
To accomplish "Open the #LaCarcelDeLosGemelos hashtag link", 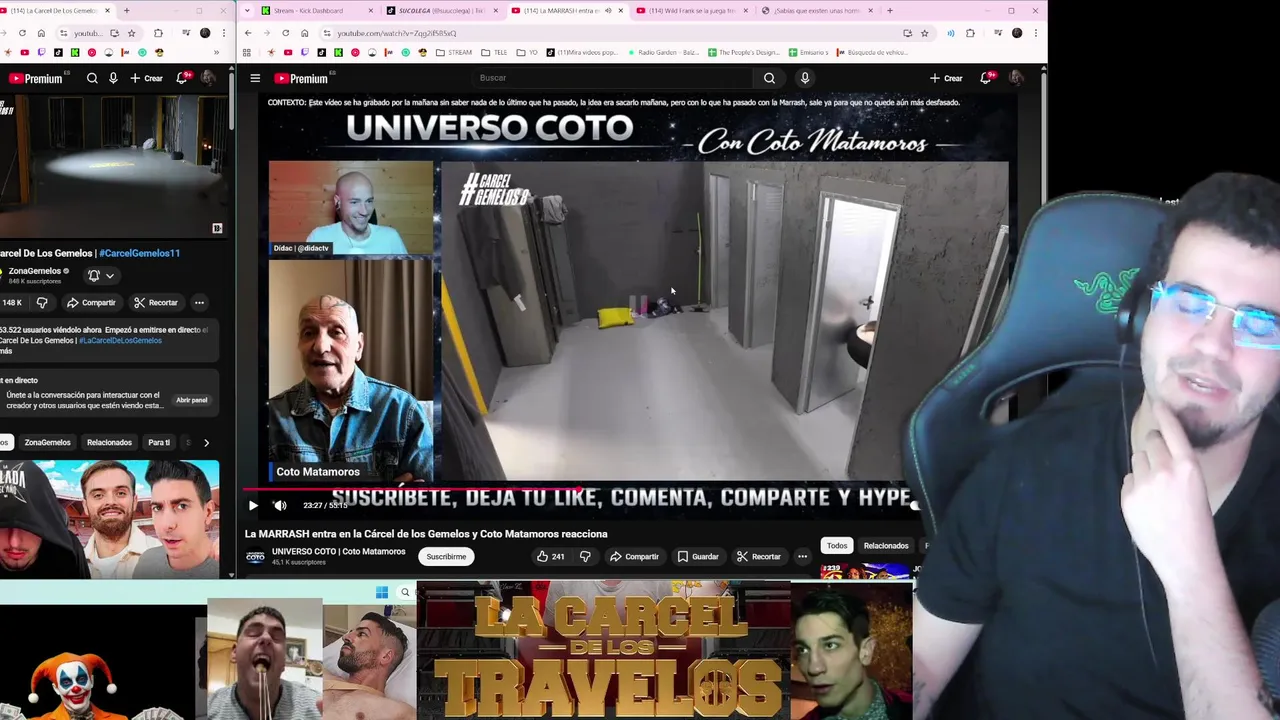I will tap(120, 340).
